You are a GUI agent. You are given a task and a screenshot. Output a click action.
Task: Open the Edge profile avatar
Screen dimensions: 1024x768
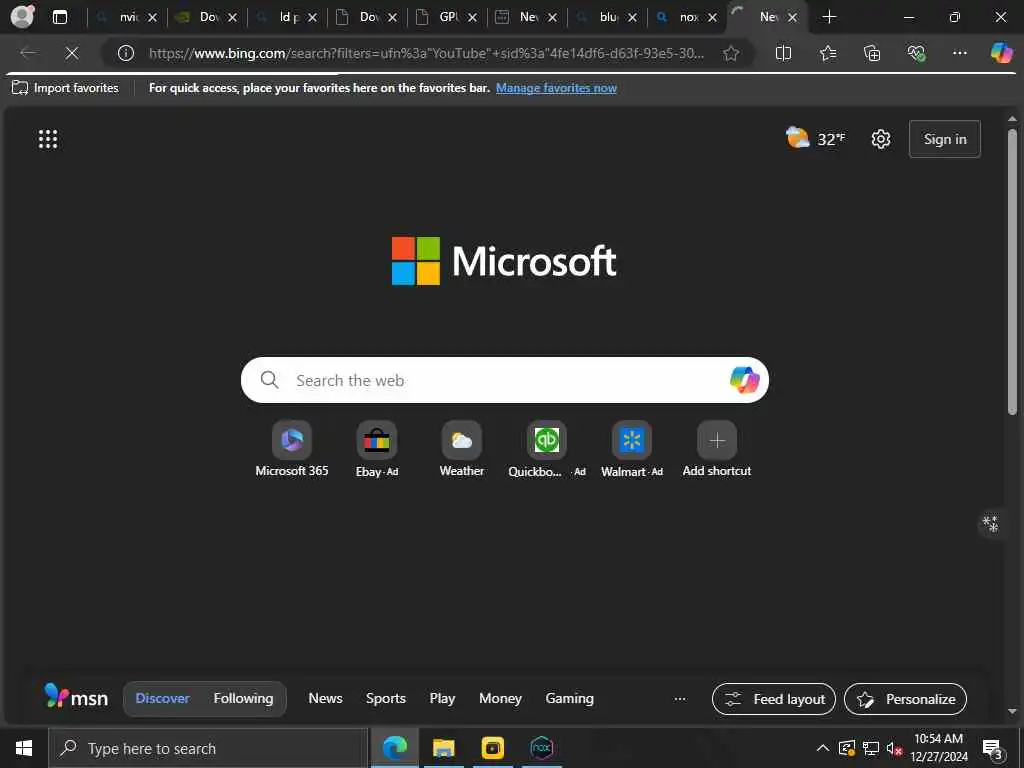tap(23, 16)
